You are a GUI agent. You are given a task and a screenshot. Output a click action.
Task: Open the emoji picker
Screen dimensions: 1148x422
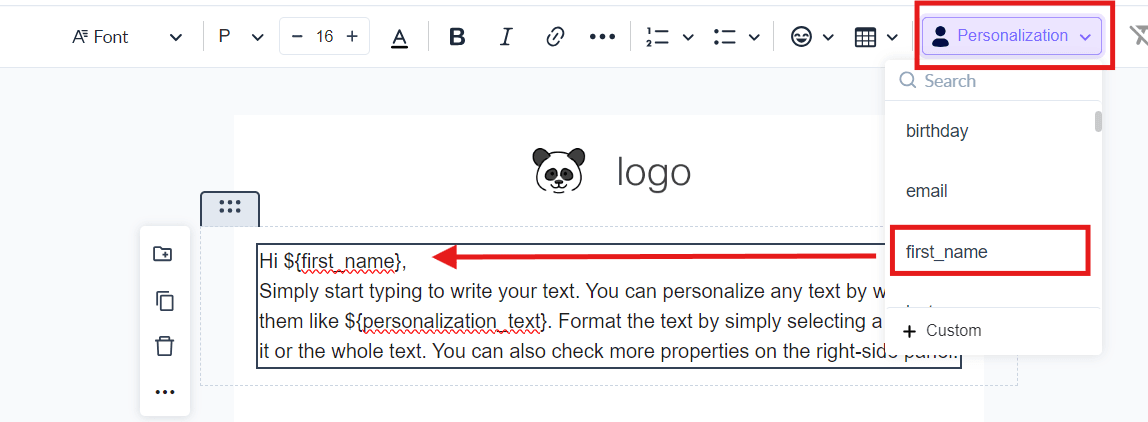(802, 37)
